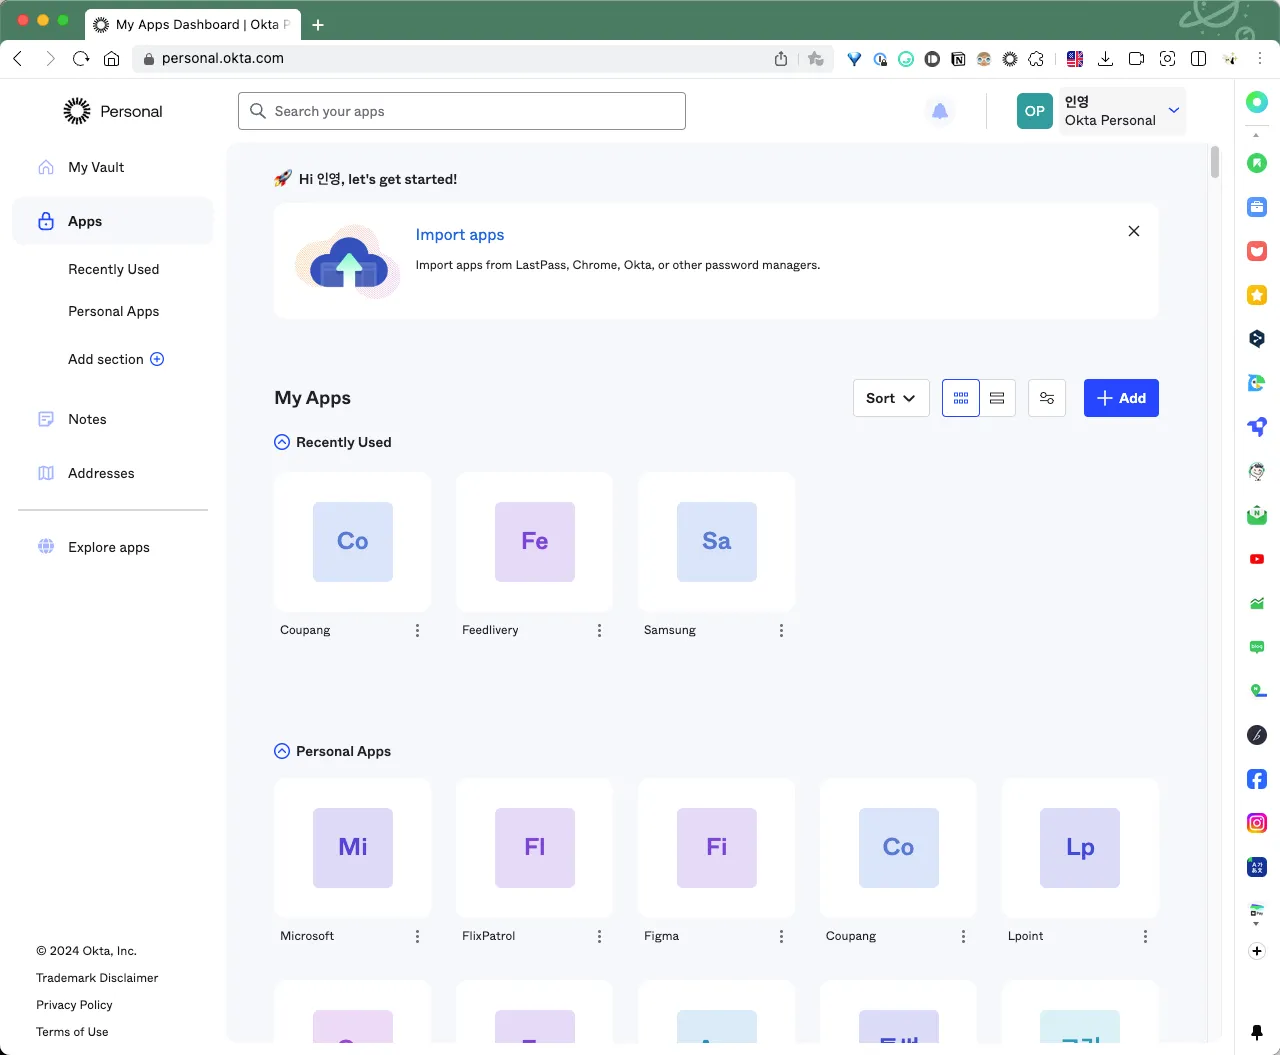Viewport: 1280px width, 1055px height.
Task: Open the Feedlivery app tile
Action: pos(535,542)
